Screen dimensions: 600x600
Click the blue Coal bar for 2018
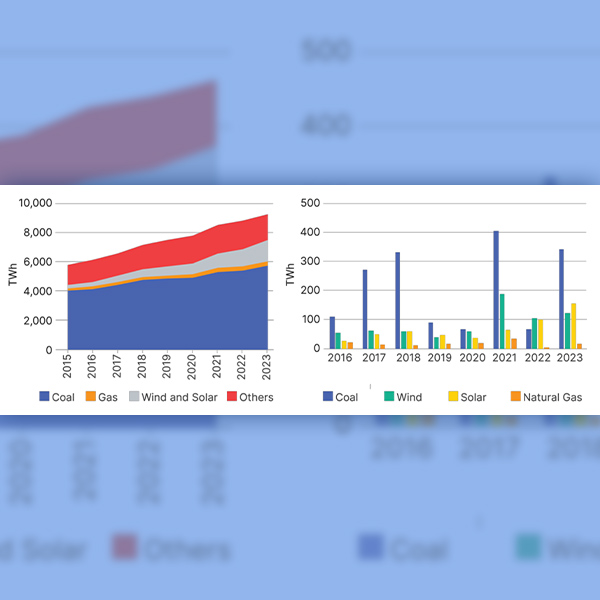pyautogui.click(x=398, y=300)
